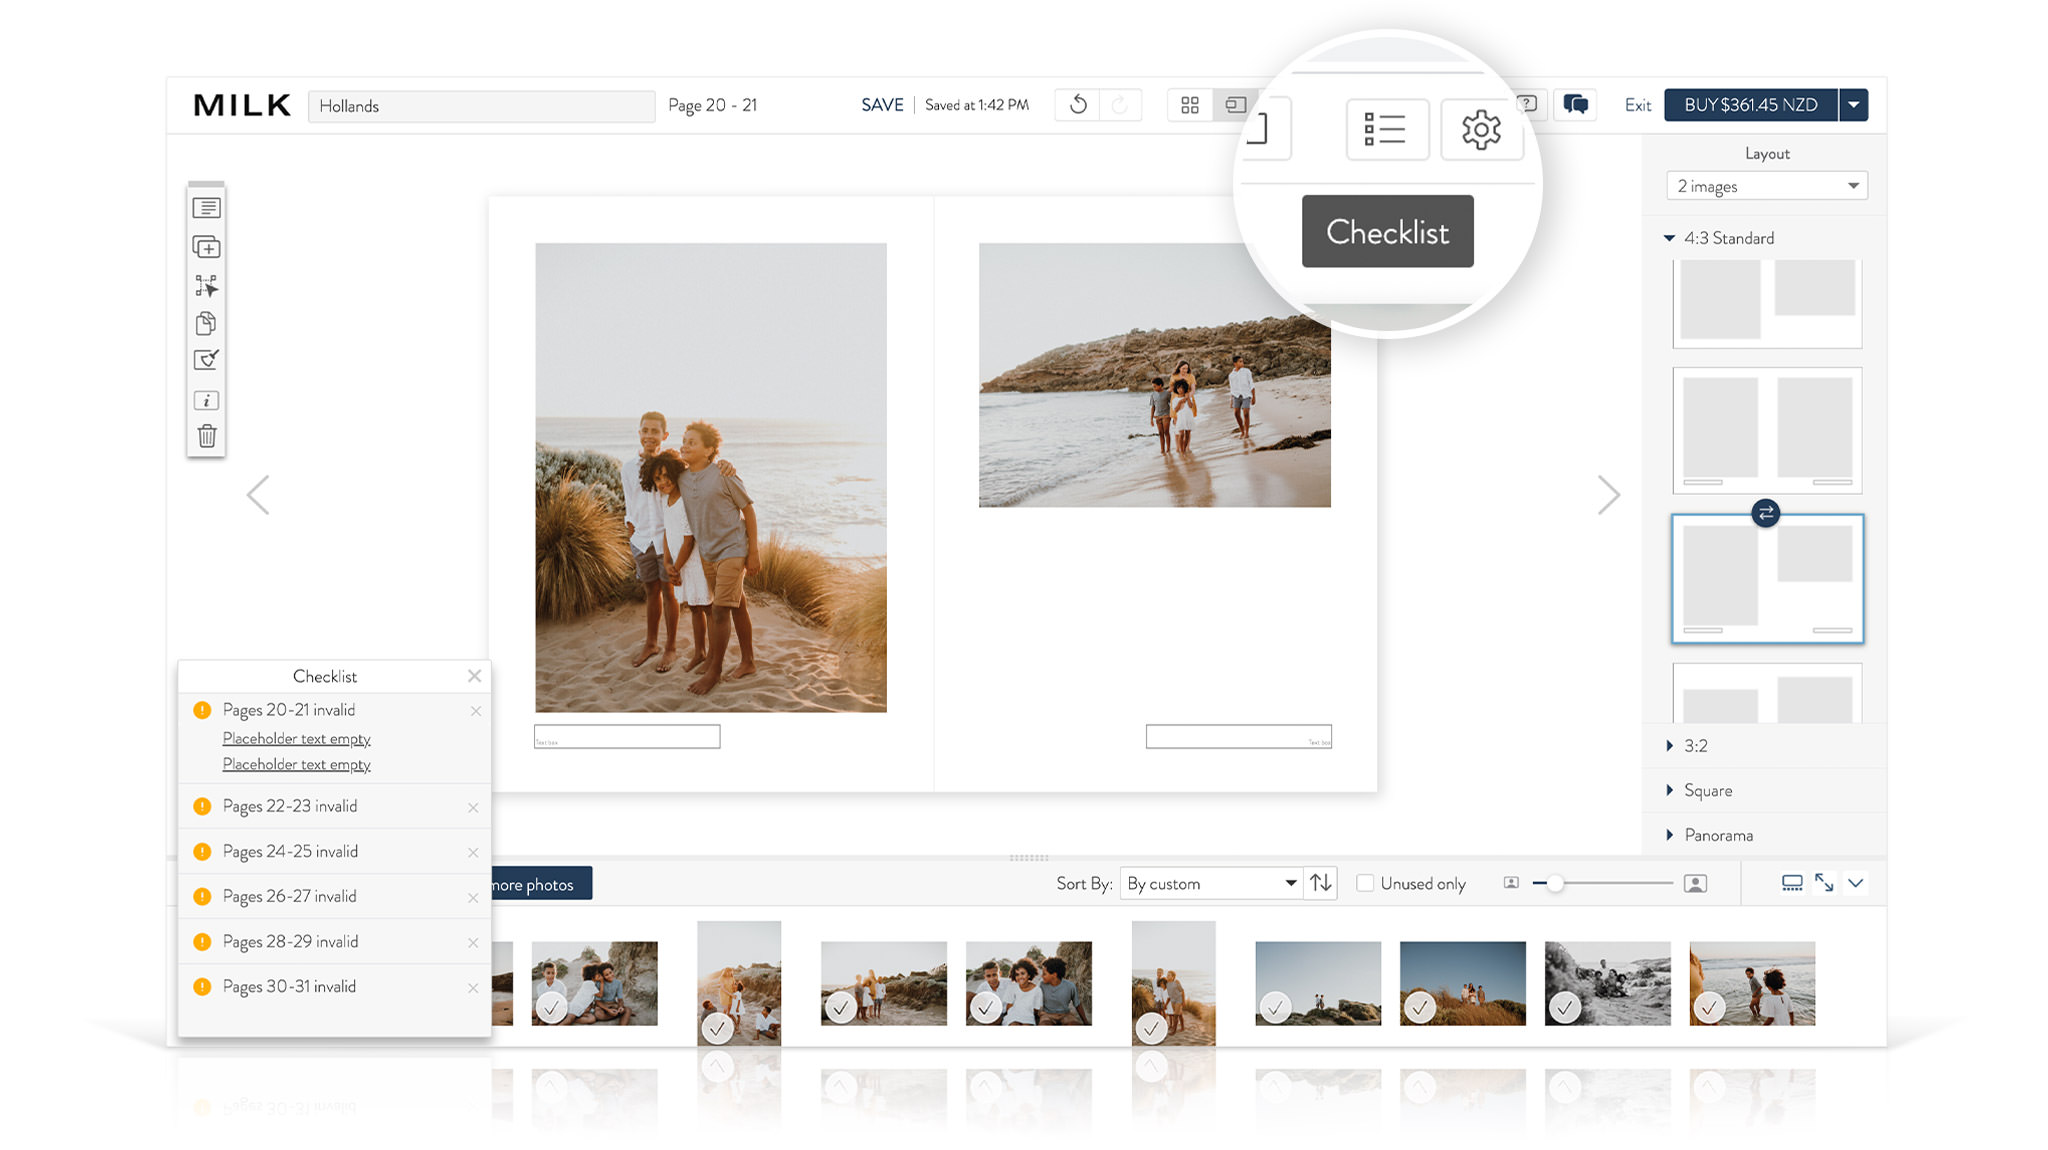
Task: Click the settings gear icon
Action: [x=1481, y=130]
